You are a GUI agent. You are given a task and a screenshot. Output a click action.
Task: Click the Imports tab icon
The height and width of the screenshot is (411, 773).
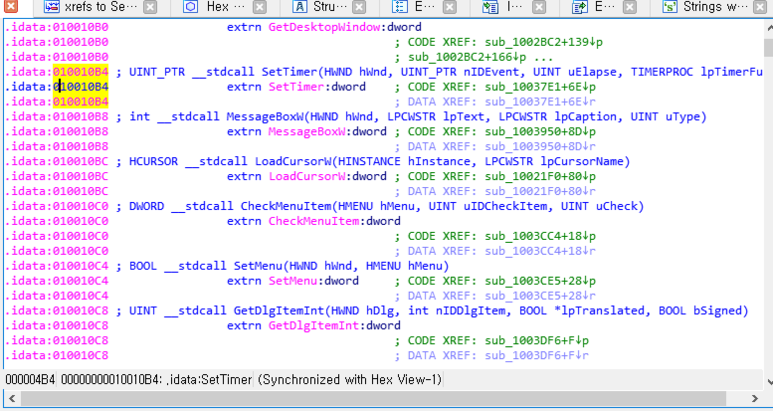pyautogui.click(x=490, y=7)
